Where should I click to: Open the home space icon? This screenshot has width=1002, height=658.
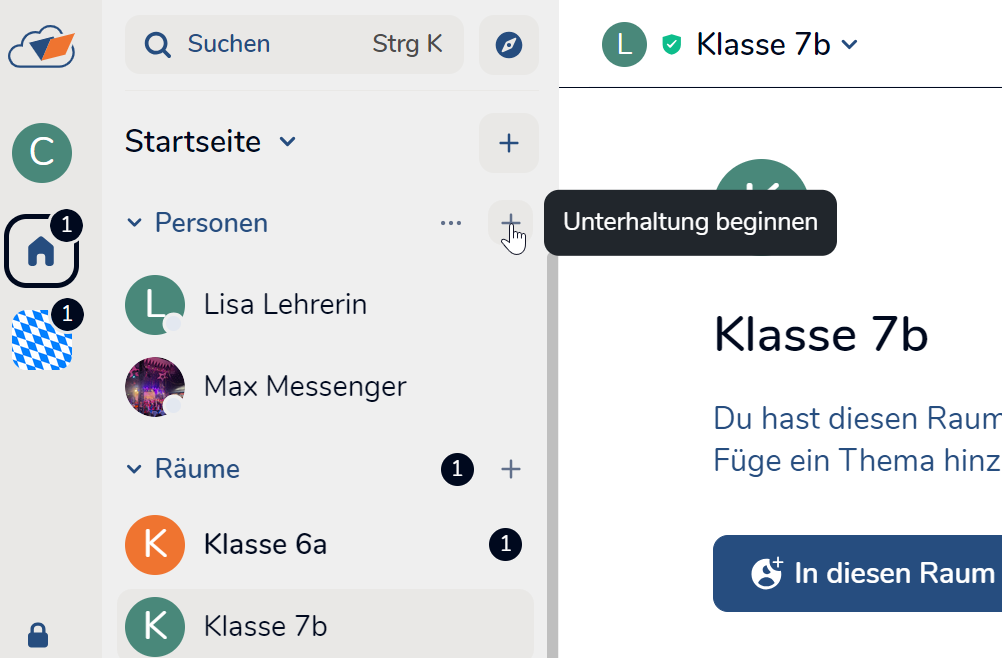(41, 250)
